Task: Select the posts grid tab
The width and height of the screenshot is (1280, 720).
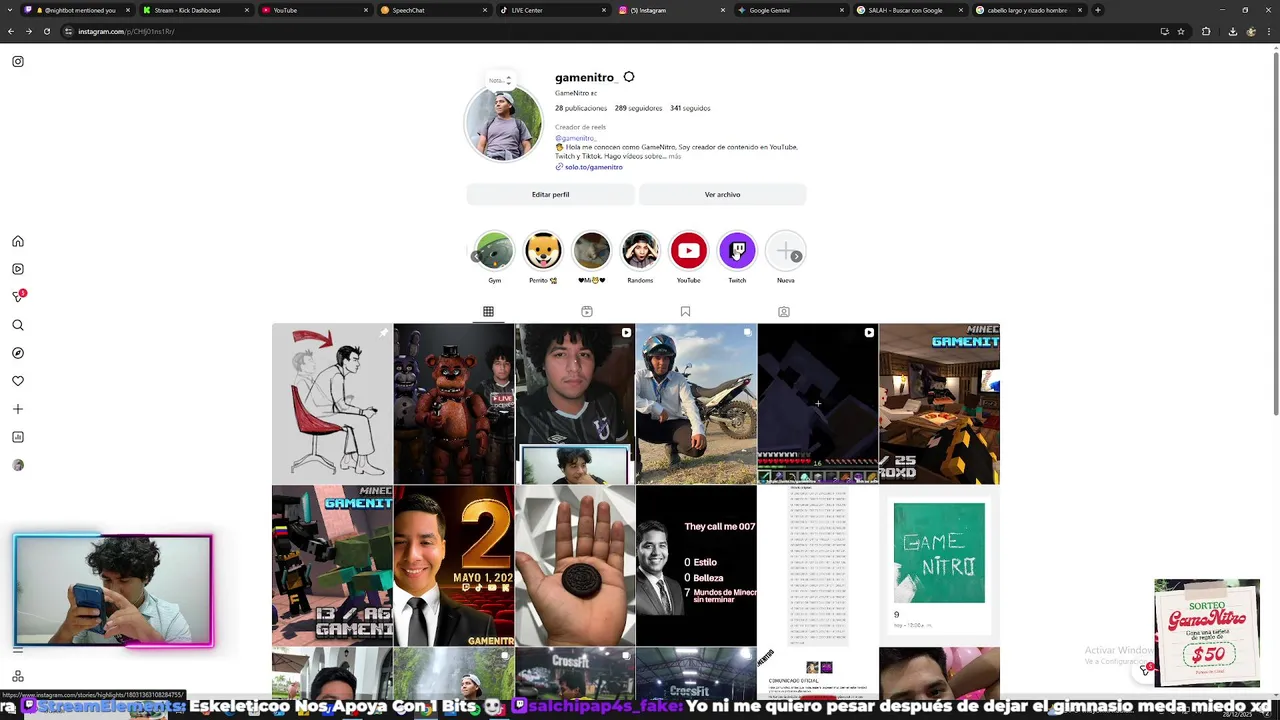Action: click(488, 312)
